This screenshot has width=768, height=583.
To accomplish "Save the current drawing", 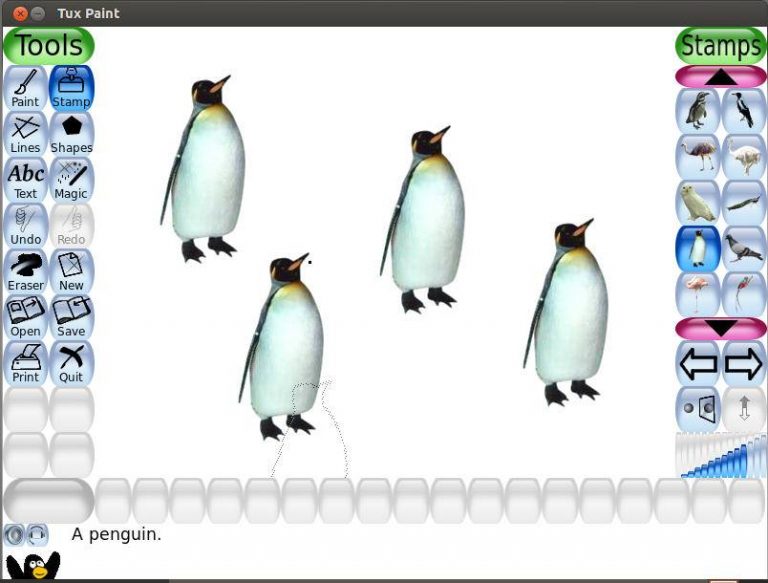I will point(72,317).
